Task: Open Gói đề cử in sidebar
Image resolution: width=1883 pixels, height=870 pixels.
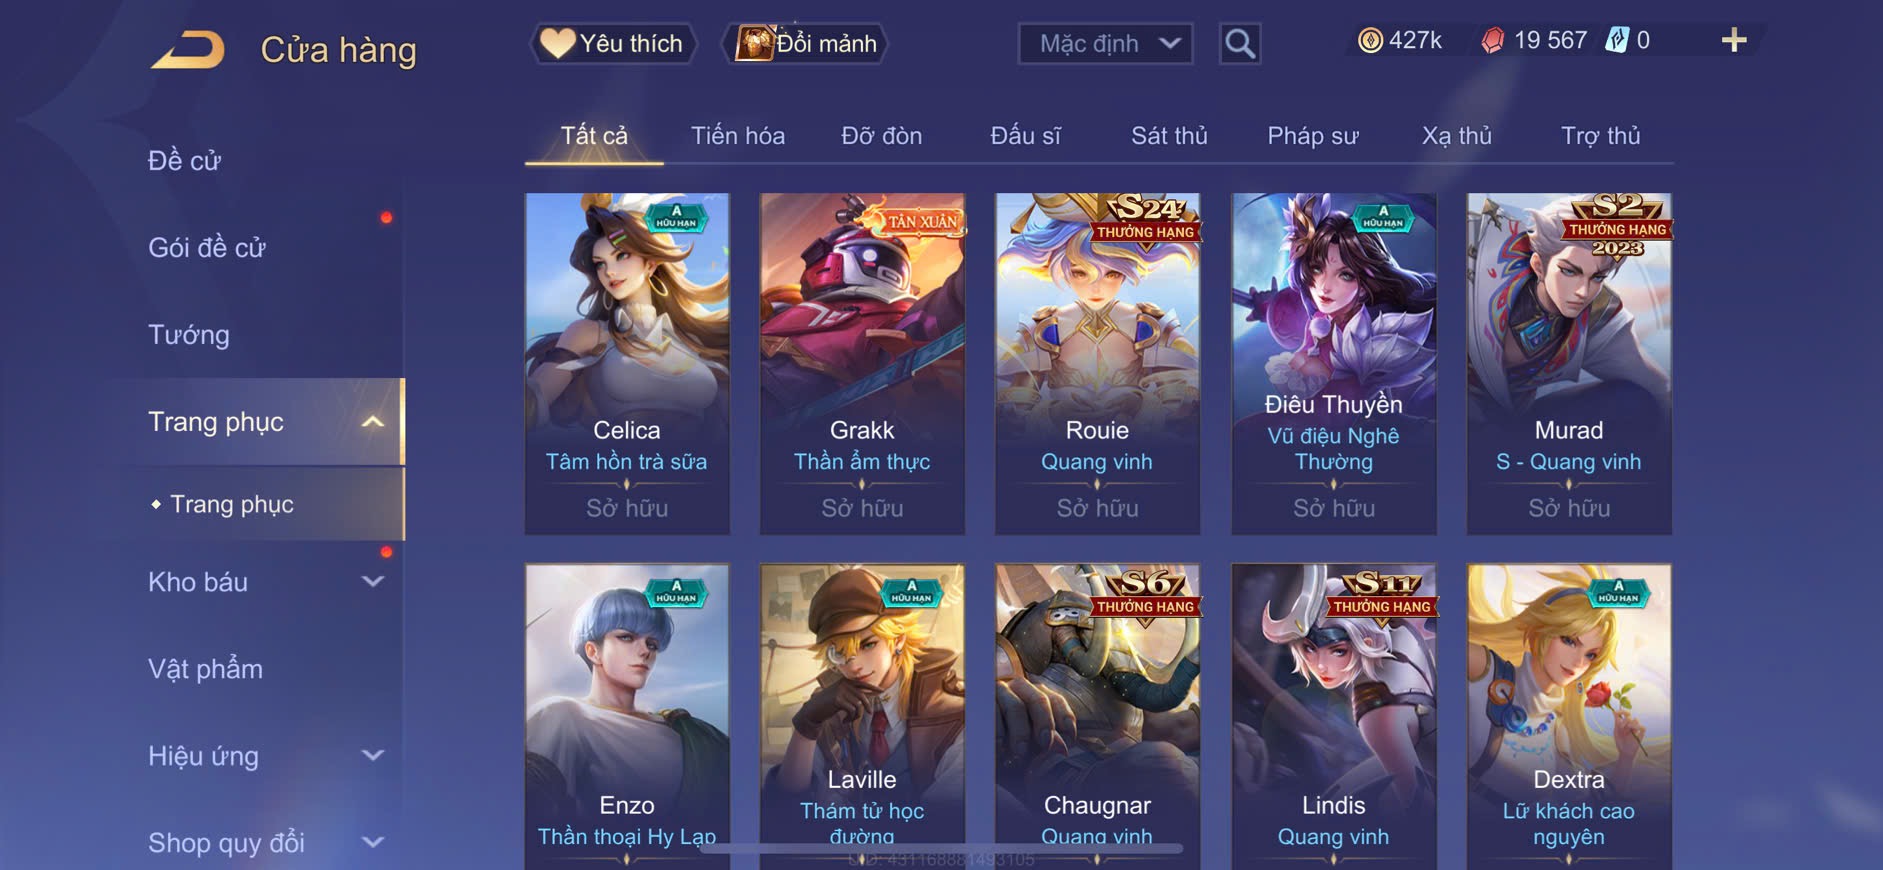Action: 207,248
